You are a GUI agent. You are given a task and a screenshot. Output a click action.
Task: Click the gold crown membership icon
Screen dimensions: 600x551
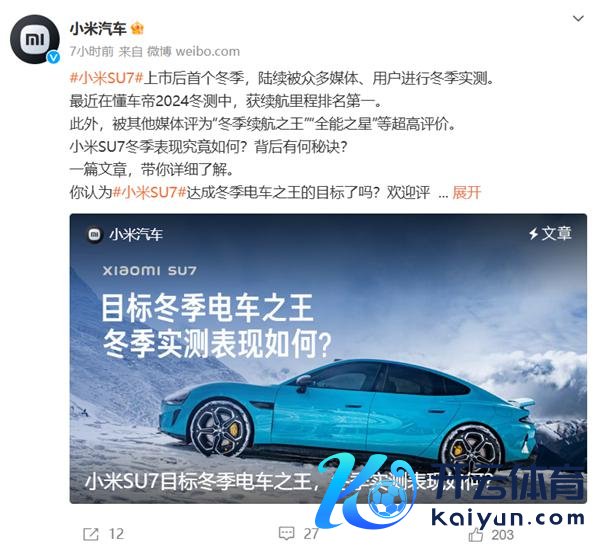[137, 28]
